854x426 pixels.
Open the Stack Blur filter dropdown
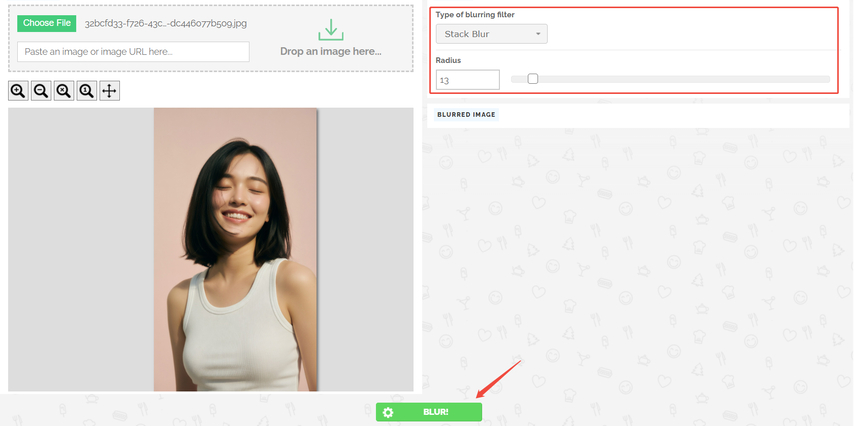pyautogui.click(x=491, y=34)
